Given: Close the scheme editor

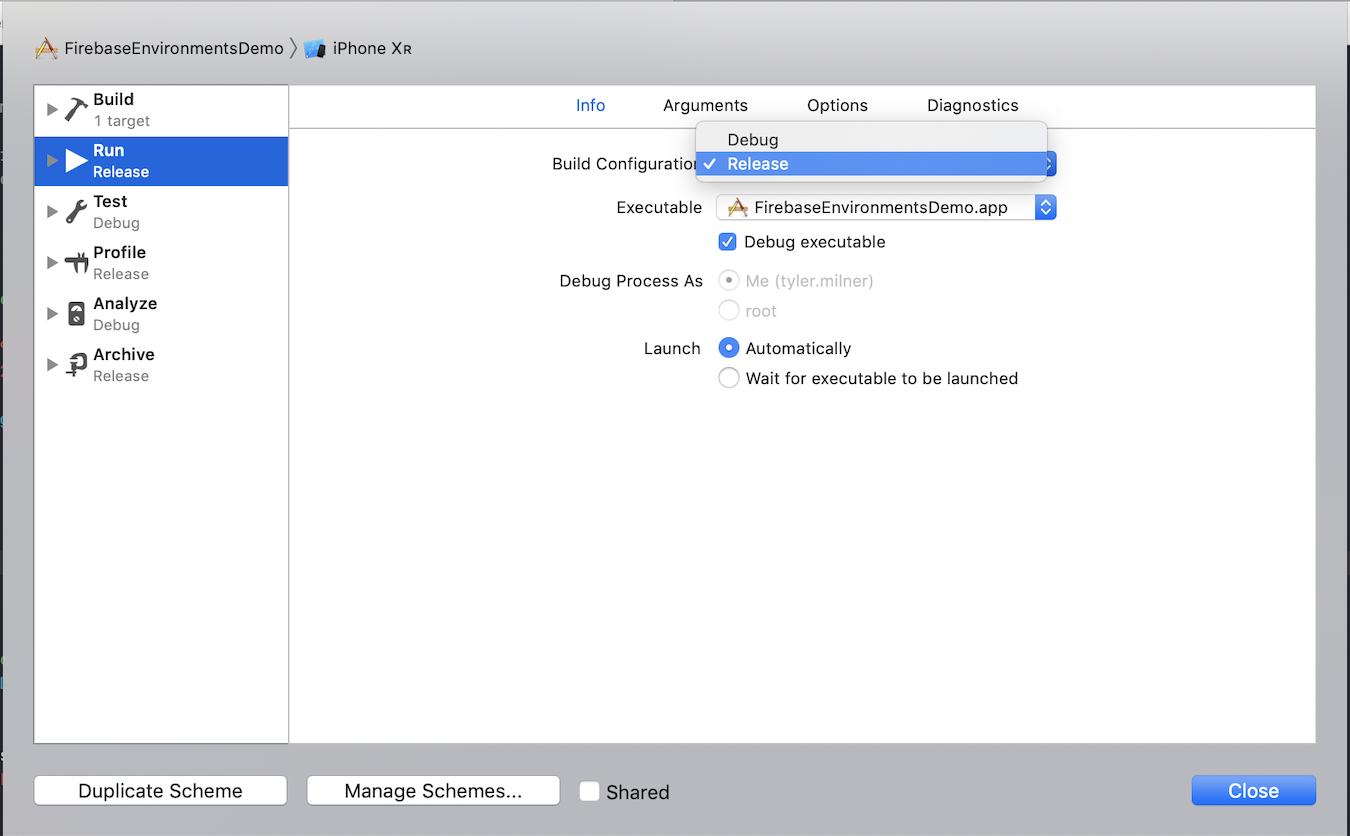Looking at the screenshot, I should (x=1253, y=790).
